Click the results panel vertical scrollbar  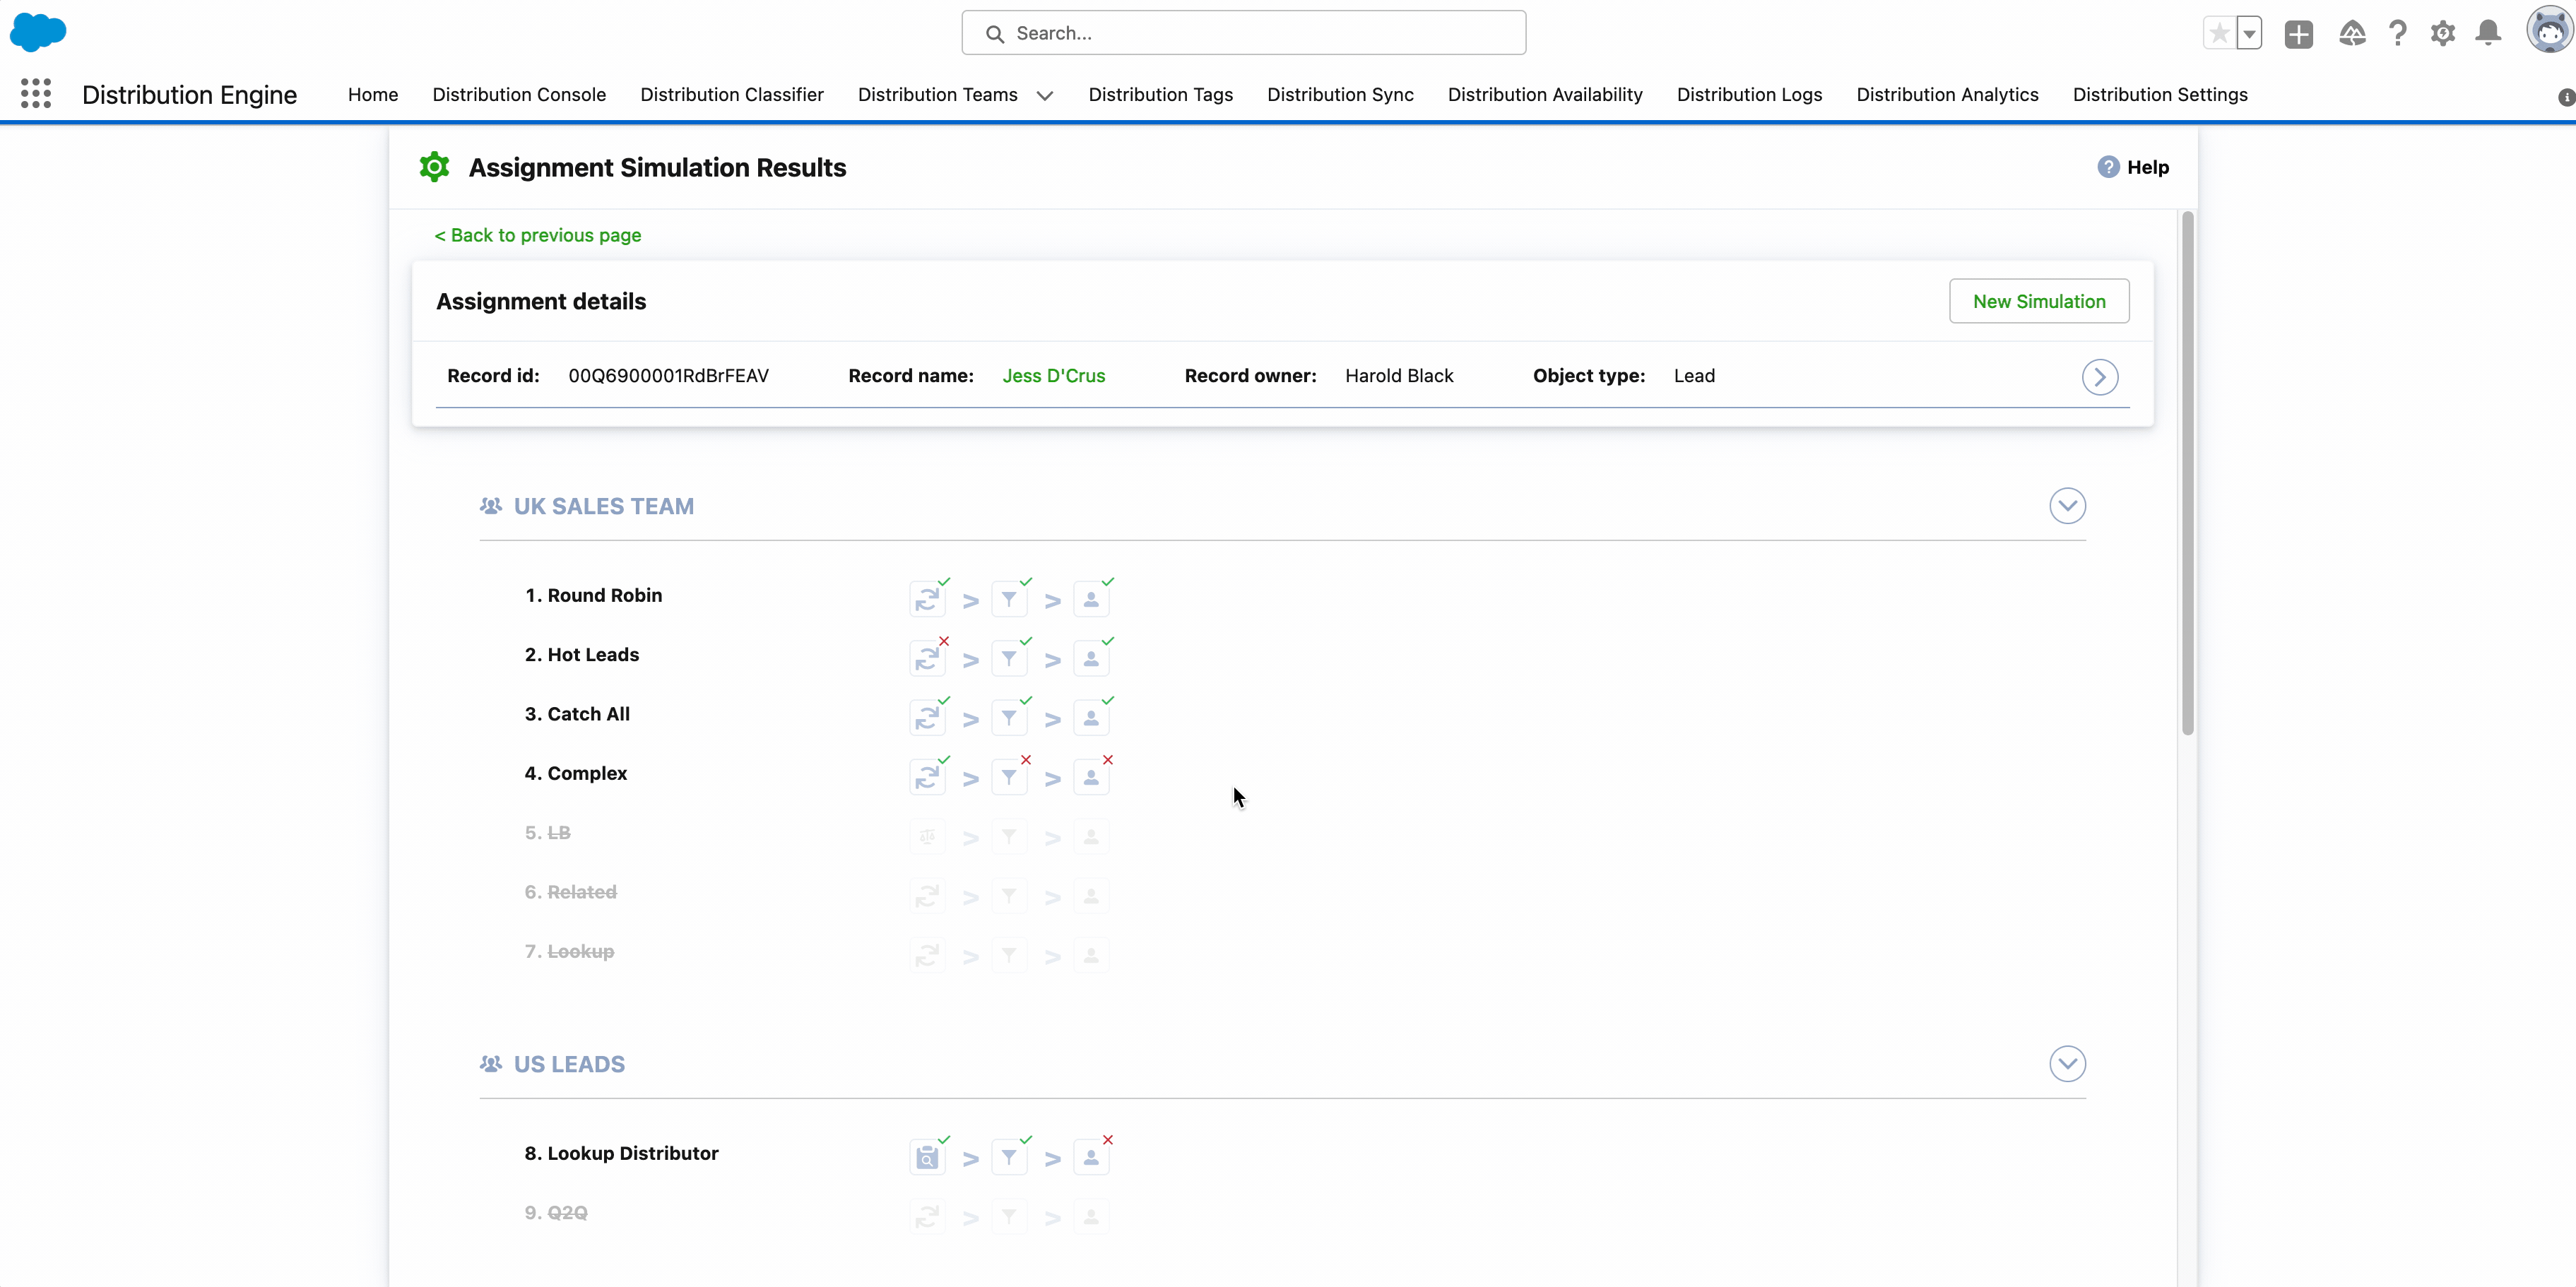click(2188, 474)
